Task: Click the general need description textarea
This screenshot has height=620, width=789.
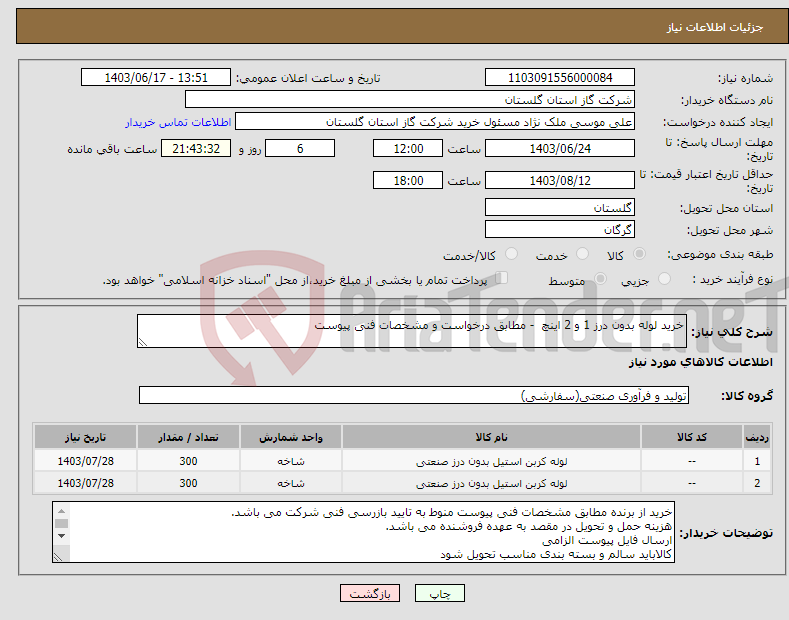Action: pyautogui.click(x=412, y=331)
